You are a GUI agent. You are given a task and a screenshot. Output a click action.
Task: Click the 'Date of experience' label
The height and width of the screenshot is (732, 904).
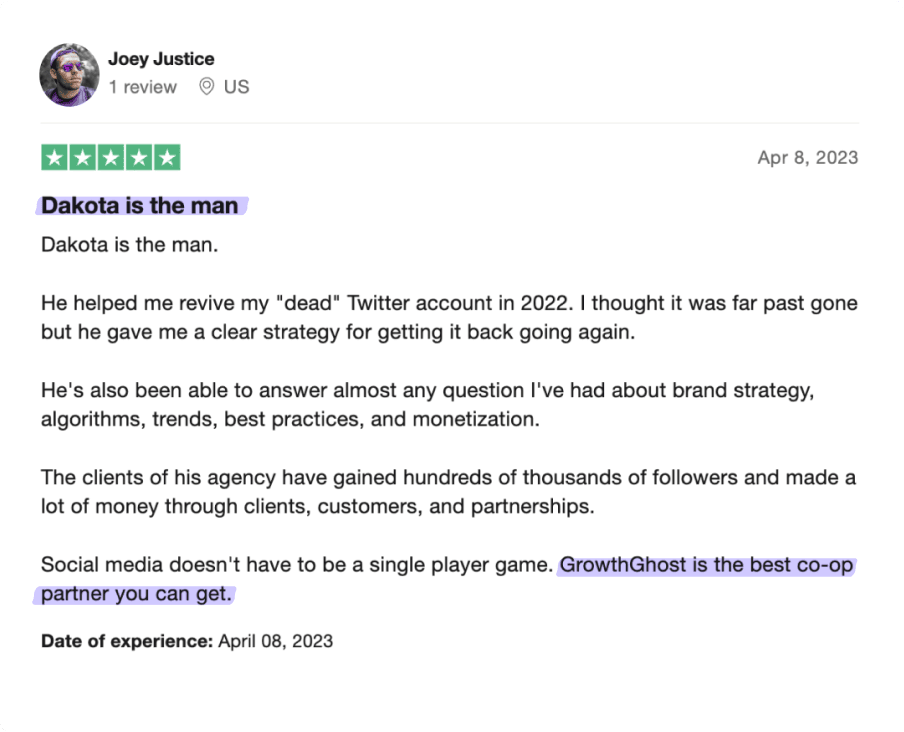pyautogui.click(x=127, y=641)
